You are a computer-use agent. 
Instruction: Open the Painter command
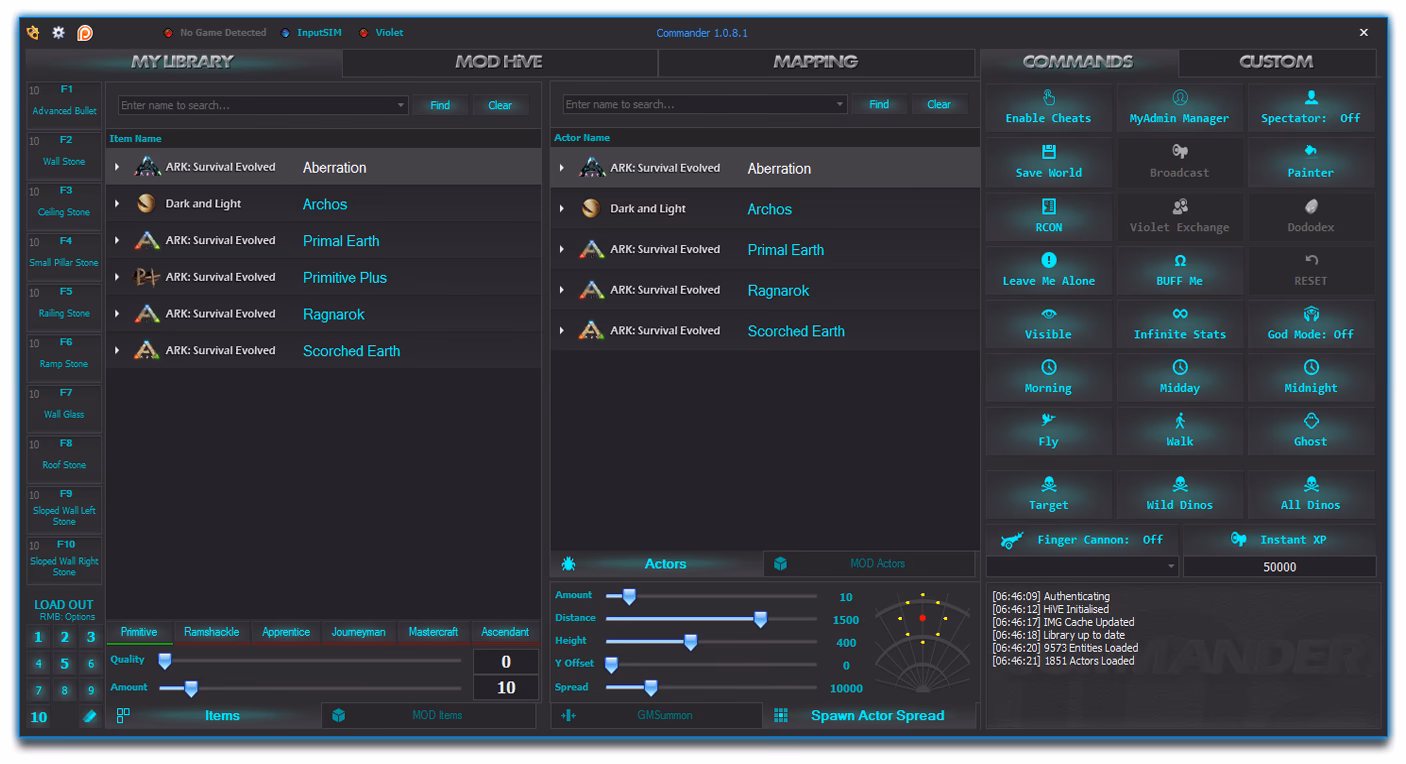pyautogui.click(x=1310, y=162)
